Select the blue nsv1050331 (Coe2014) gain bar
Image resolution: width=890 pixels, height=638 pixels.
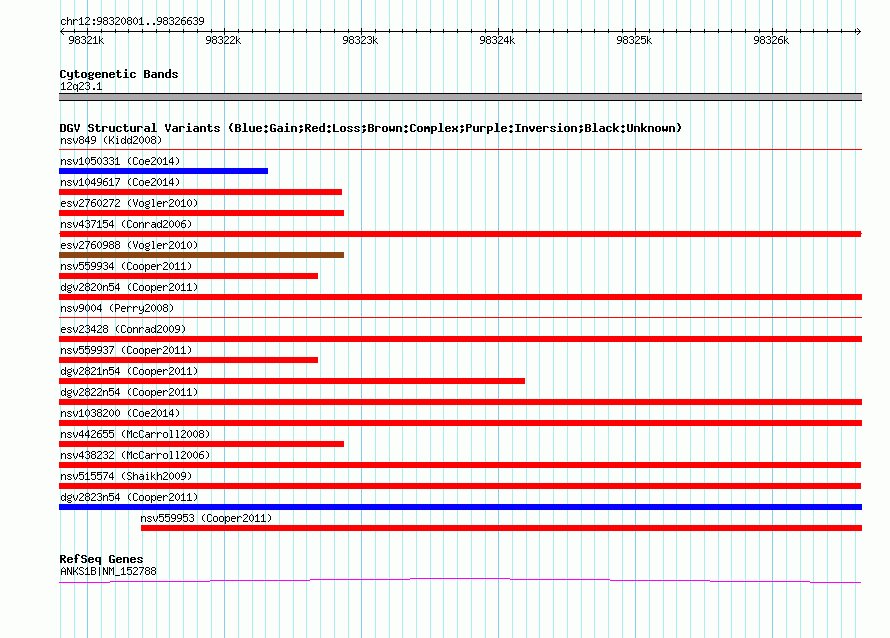click(x=163, y=171)
